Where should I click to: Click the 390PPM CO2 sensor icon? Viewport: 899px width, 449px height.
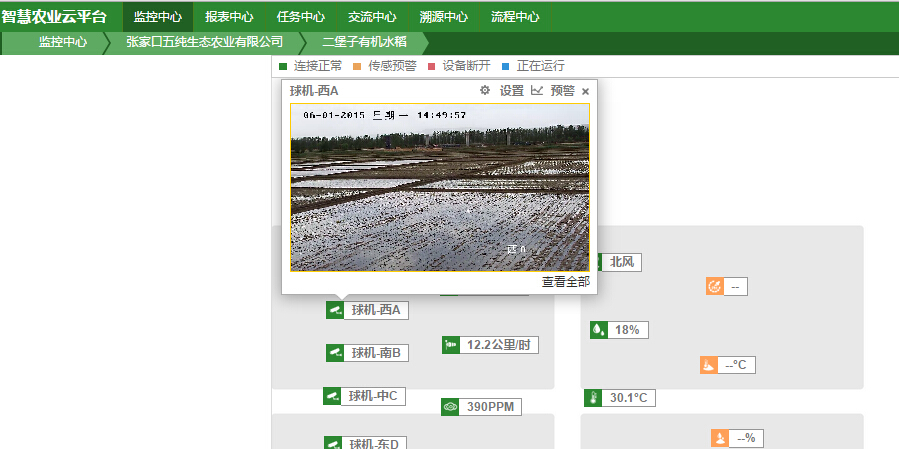pyautogui.click(x=450, y=407)
